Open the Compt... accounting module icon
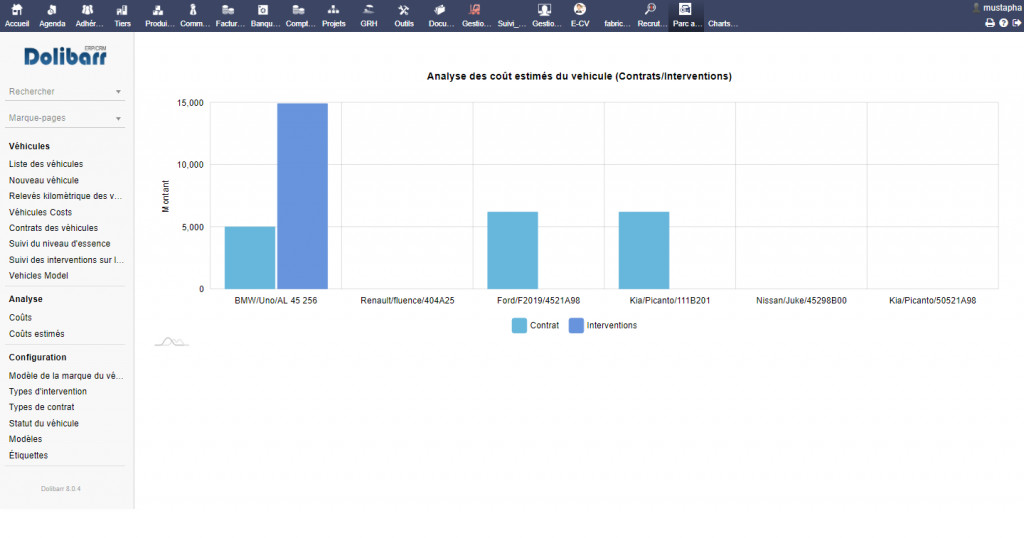Image resolution: width=1024 pixels, height=538 pixels. point(298,10)
